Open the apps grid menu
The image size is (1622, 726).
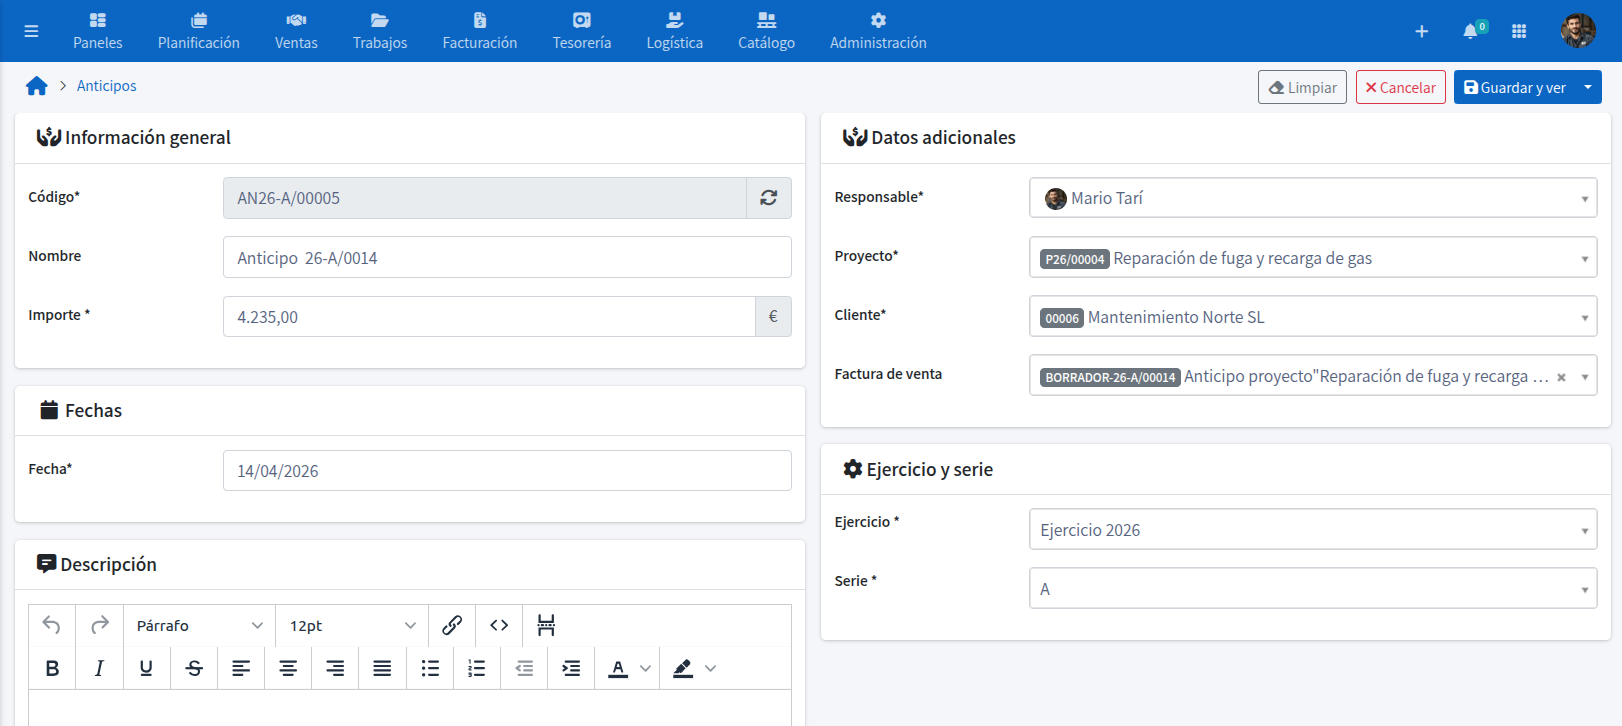pyautogui.click(x=1519, y=32)
